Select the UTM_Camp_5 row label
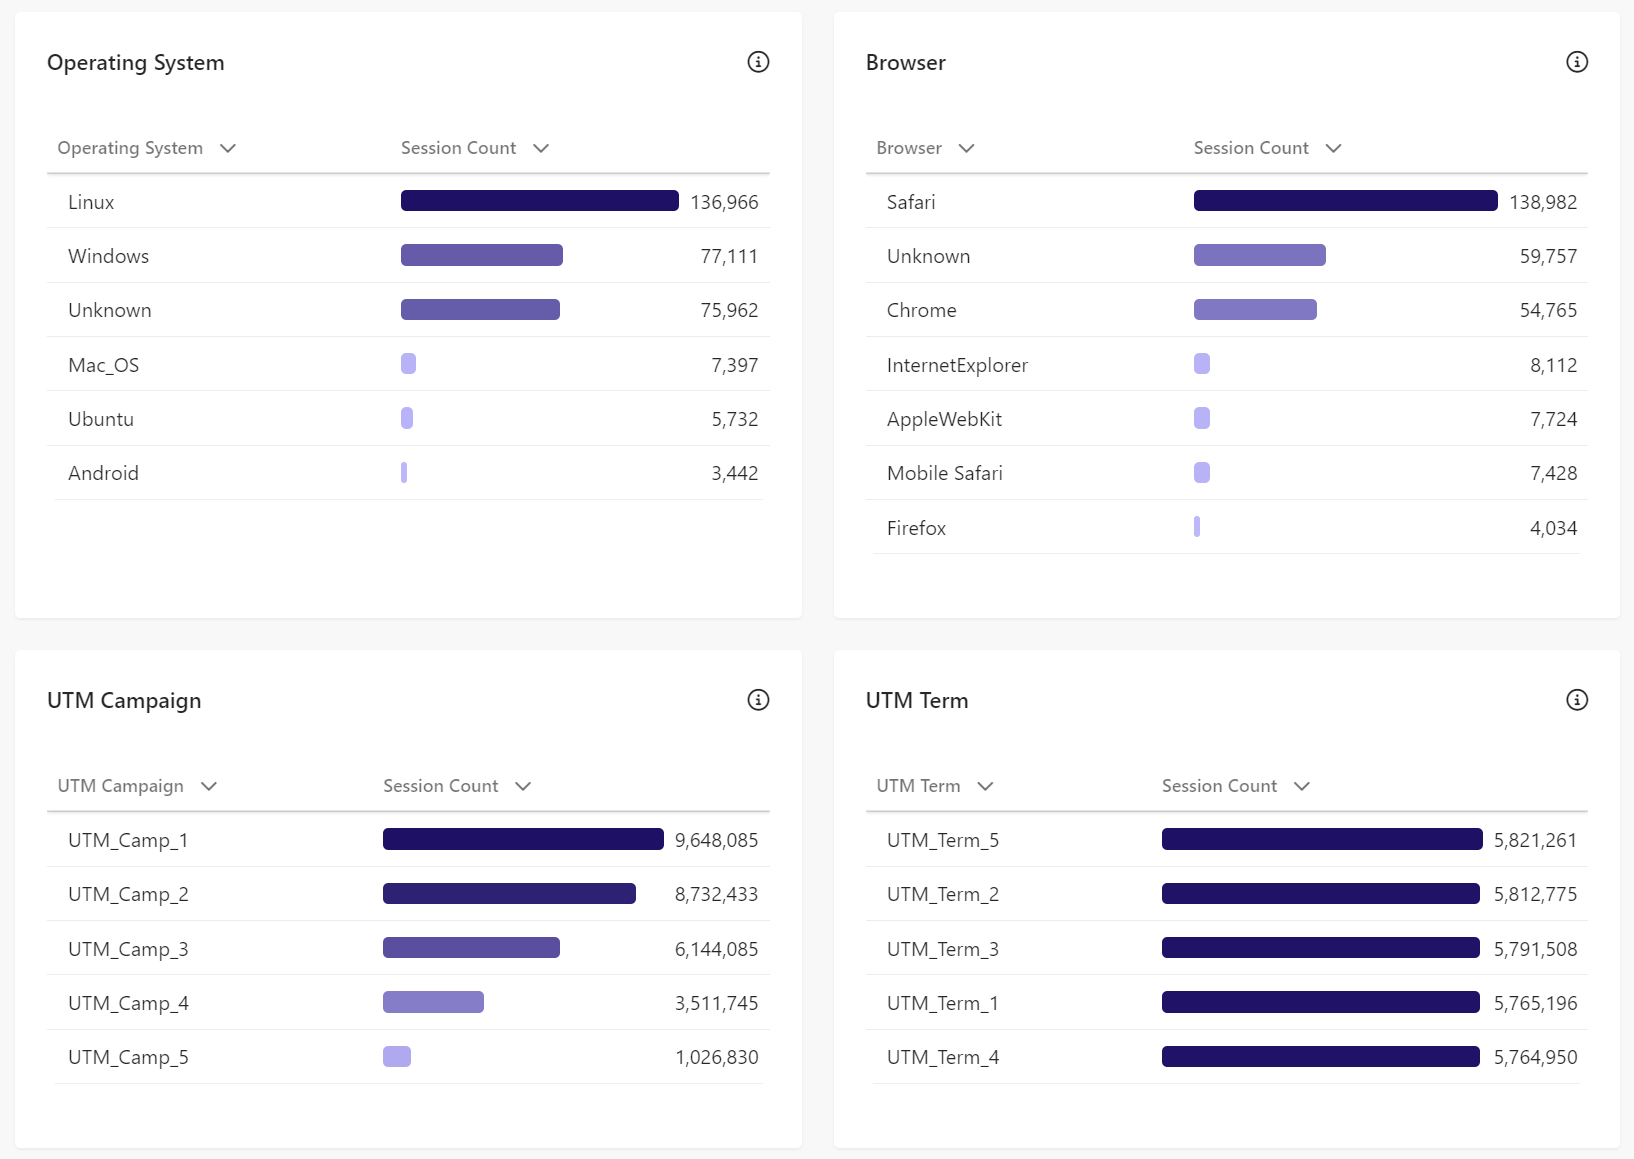1634x1159 pixels. (x=128, y=1057)
